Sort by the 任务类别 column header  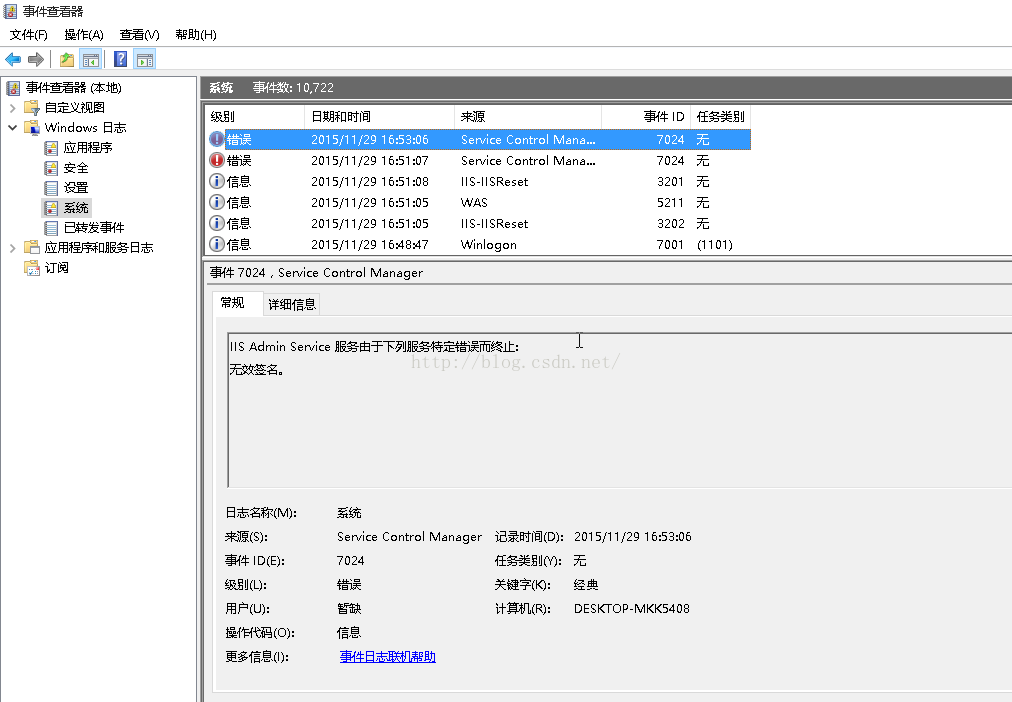click(x=720, y=117)
